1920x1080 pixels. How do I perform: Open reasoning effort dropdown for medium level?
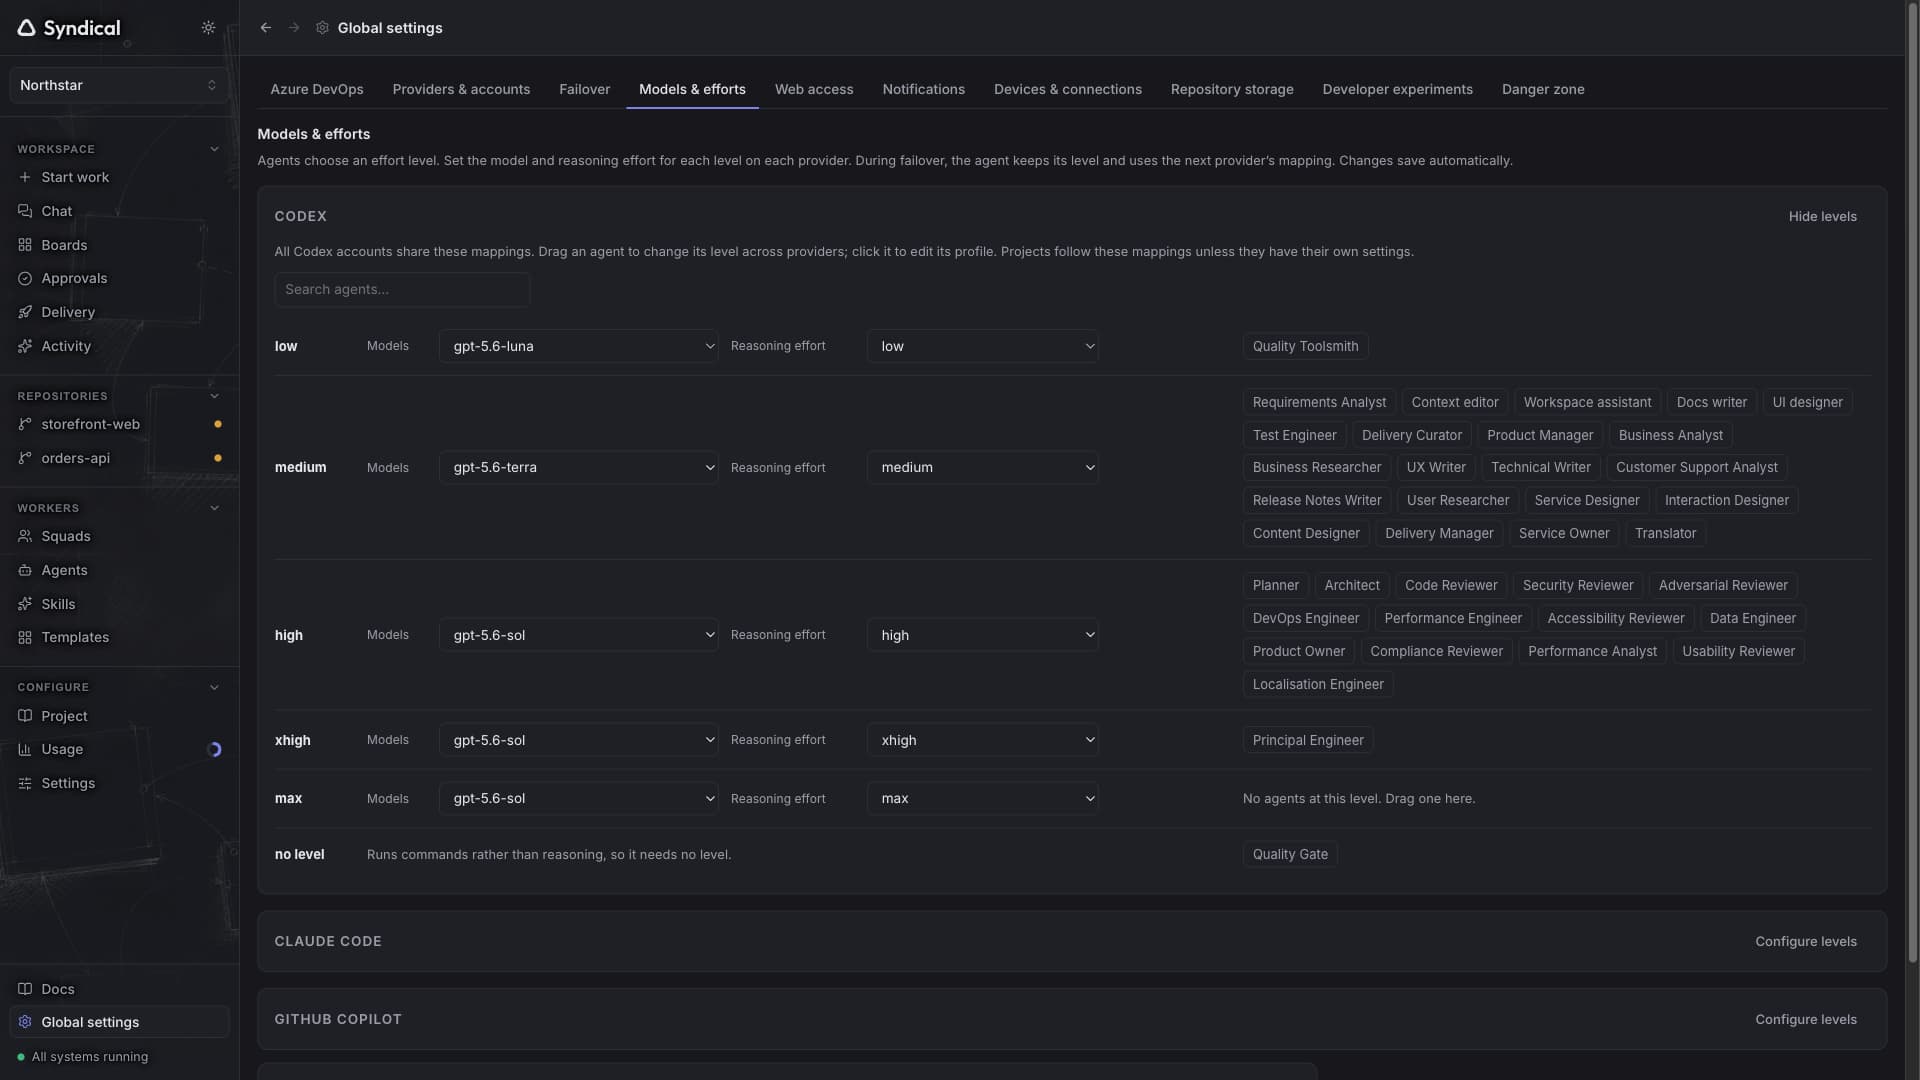point(982,467)
